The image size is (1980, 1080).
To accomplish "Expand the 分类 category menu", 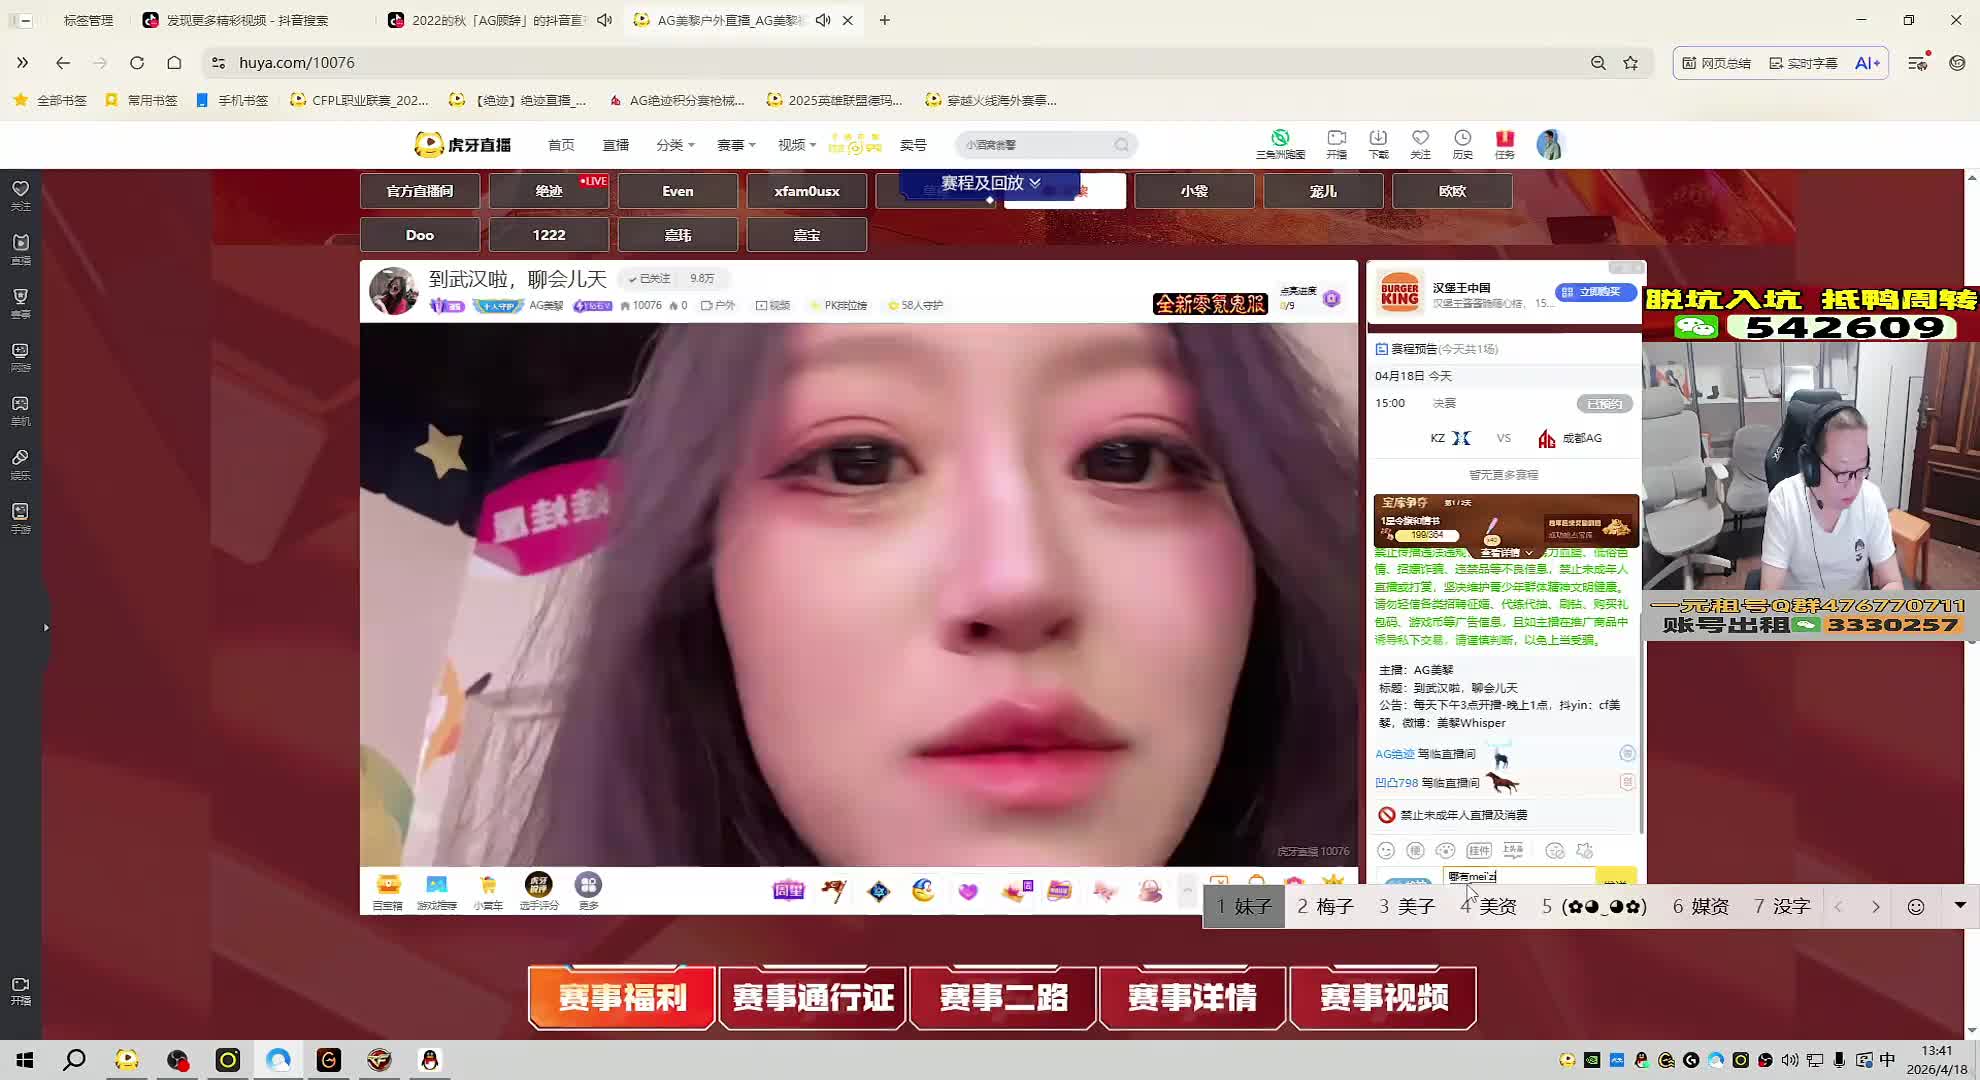I will click(x=675, y=145).
